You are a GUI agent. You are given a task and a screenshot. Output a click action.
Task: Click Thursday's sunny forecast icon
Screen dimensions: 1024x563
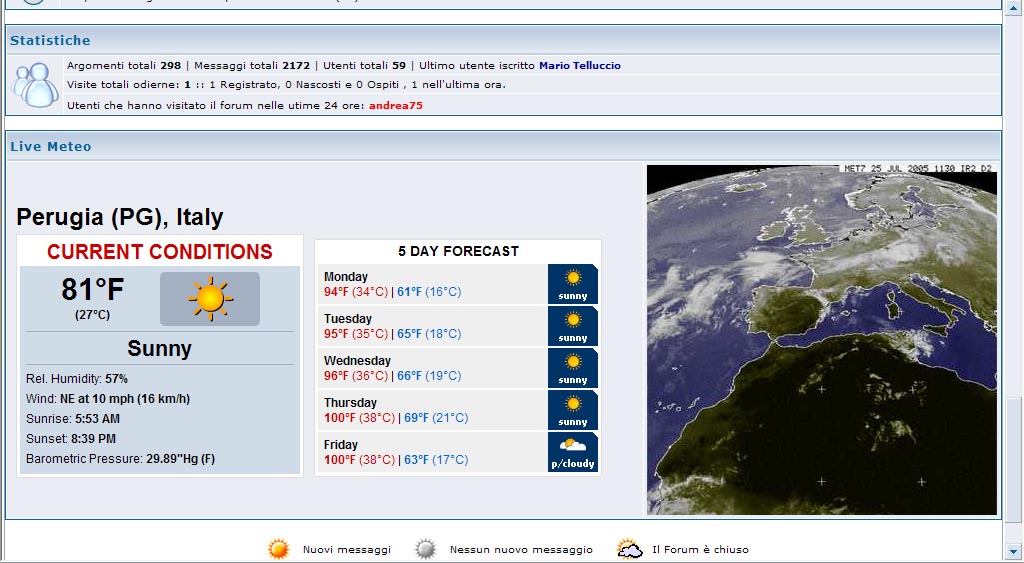pyautogui.click(x=573, y=410)
